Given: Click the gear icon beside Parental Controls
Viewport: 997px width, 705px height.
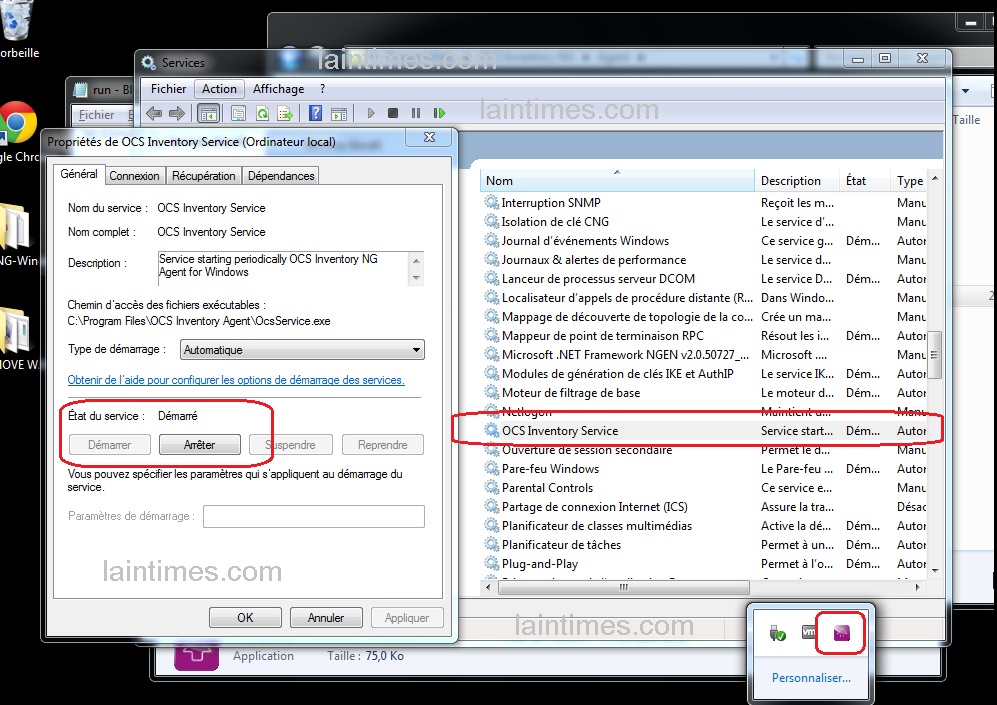Looking at the screenshot, I should 492,488.
